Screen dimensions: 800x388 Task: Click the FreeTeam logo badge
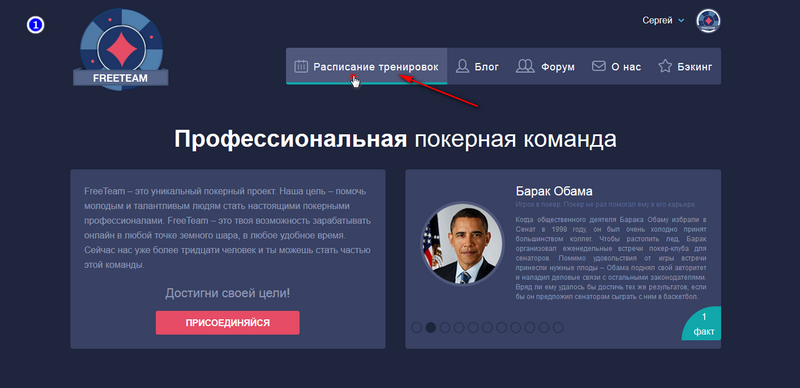[121, 50]
